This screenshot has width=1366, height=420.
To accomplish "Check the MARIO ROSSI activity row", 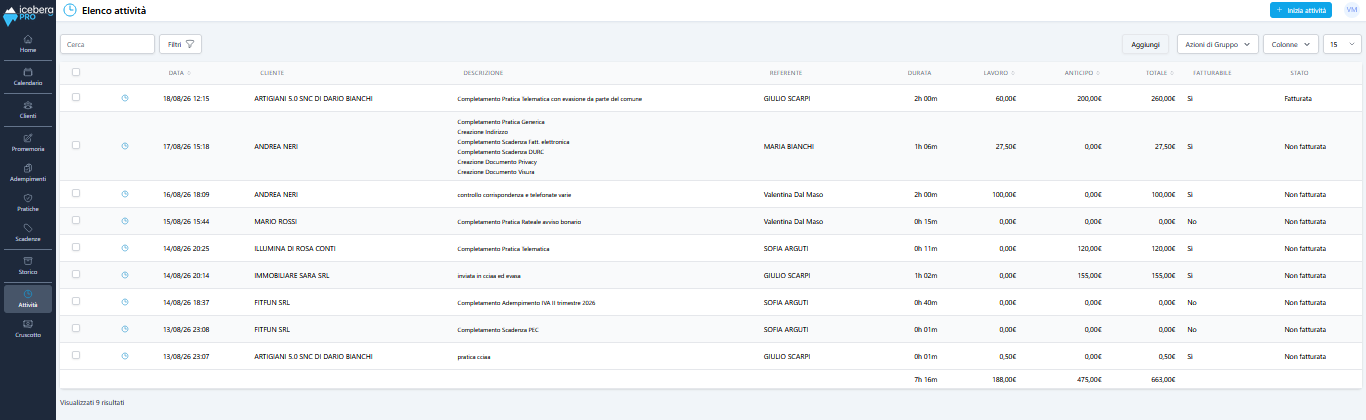I will [76, 221].
